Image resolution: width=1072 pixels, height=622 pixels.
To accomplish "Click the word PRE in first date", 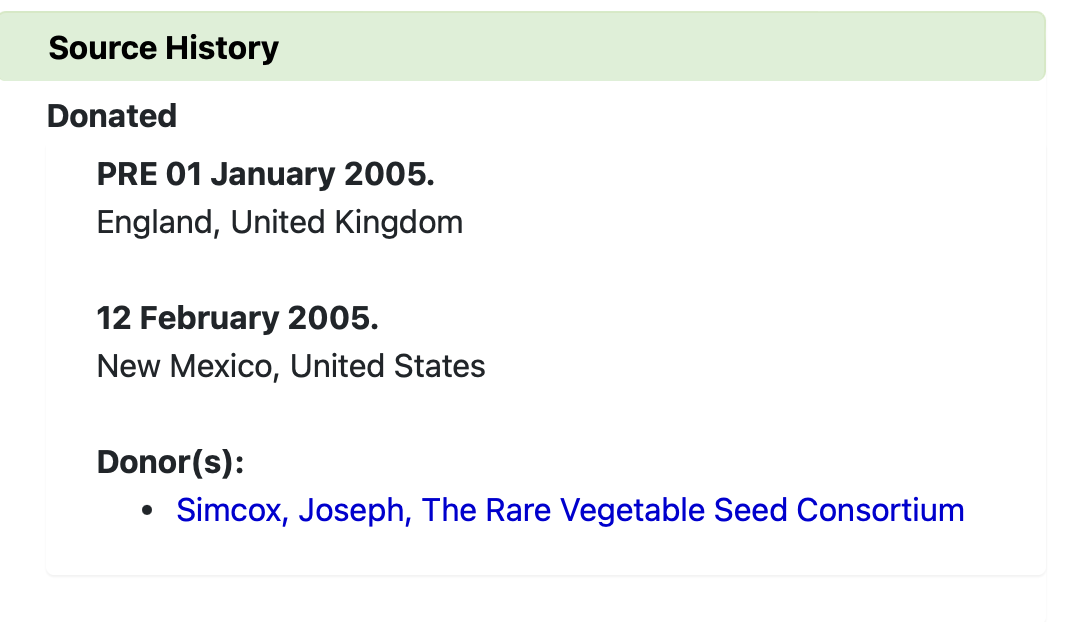I will click(127, 174).
